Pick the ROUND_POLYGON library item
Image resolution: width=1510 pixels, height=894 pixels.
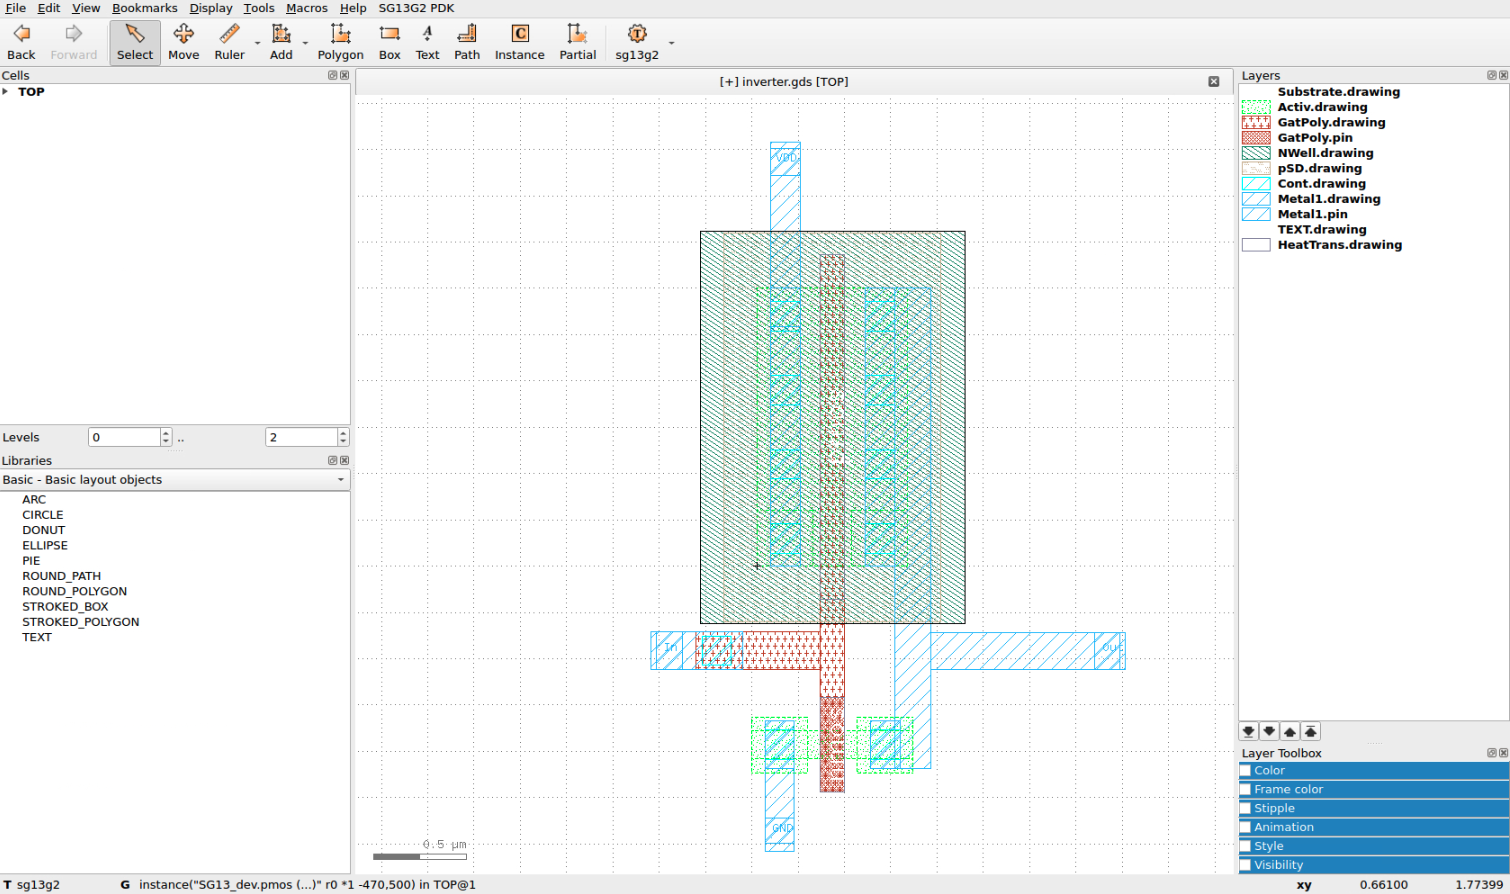pos(74,591)
